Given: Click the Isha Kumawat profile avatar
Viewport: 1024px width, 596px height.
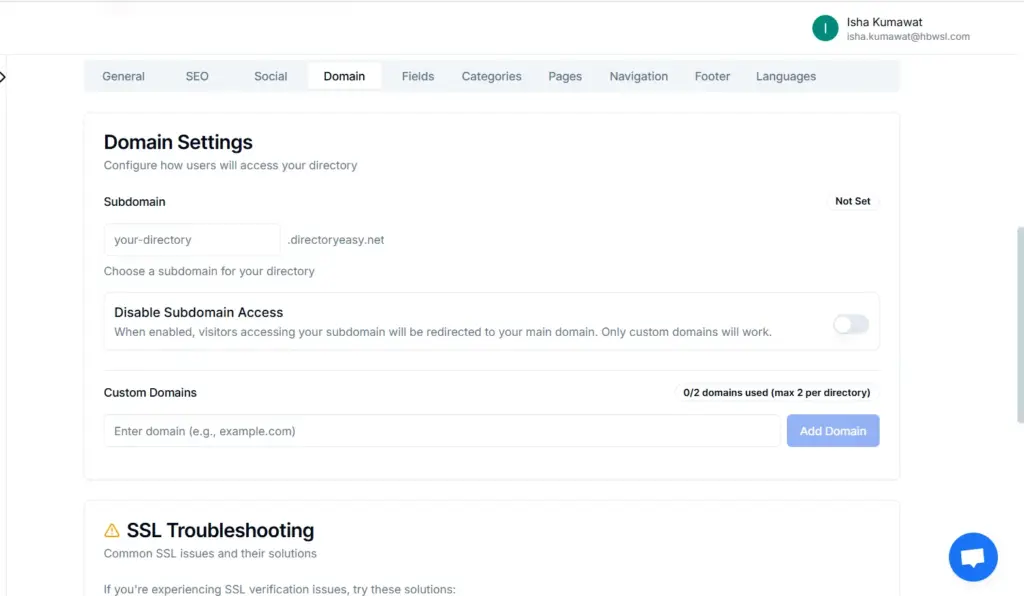Looking at the screenshot, I should (824, 28).
